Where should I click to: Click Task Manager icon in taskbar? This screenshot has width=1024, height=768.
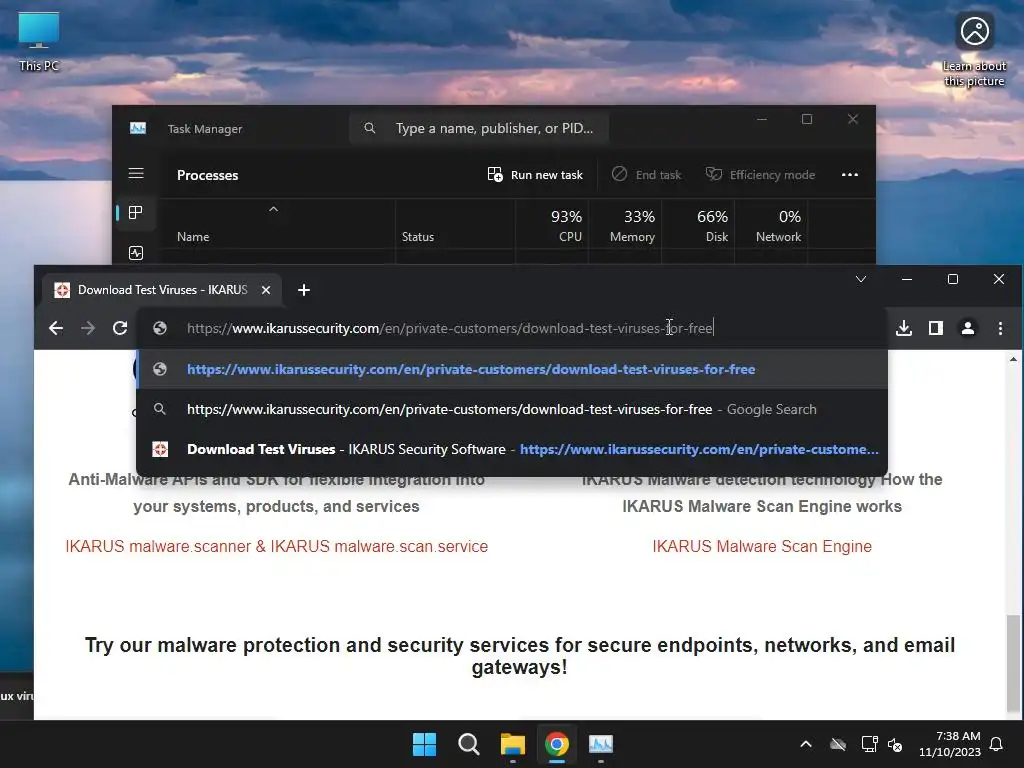coord(601,744)
